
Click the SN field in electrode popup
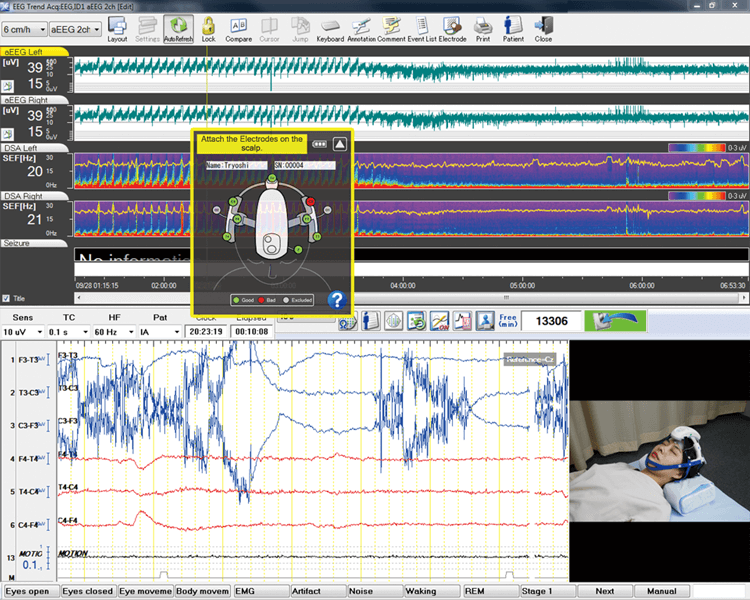[x=304, y=165]
